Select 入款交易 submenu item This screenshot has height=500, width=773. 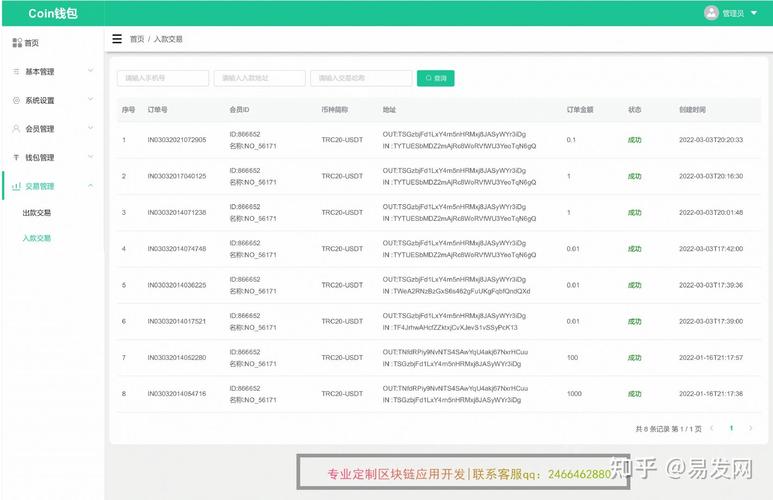click(36, 238)
